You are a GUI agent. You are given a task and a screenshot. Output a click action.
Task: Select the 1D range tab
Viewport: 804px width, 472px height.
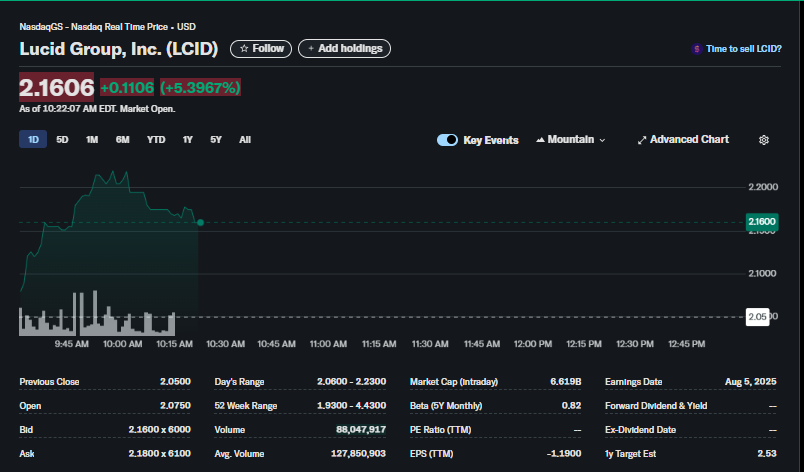click(x=33, y=139)
